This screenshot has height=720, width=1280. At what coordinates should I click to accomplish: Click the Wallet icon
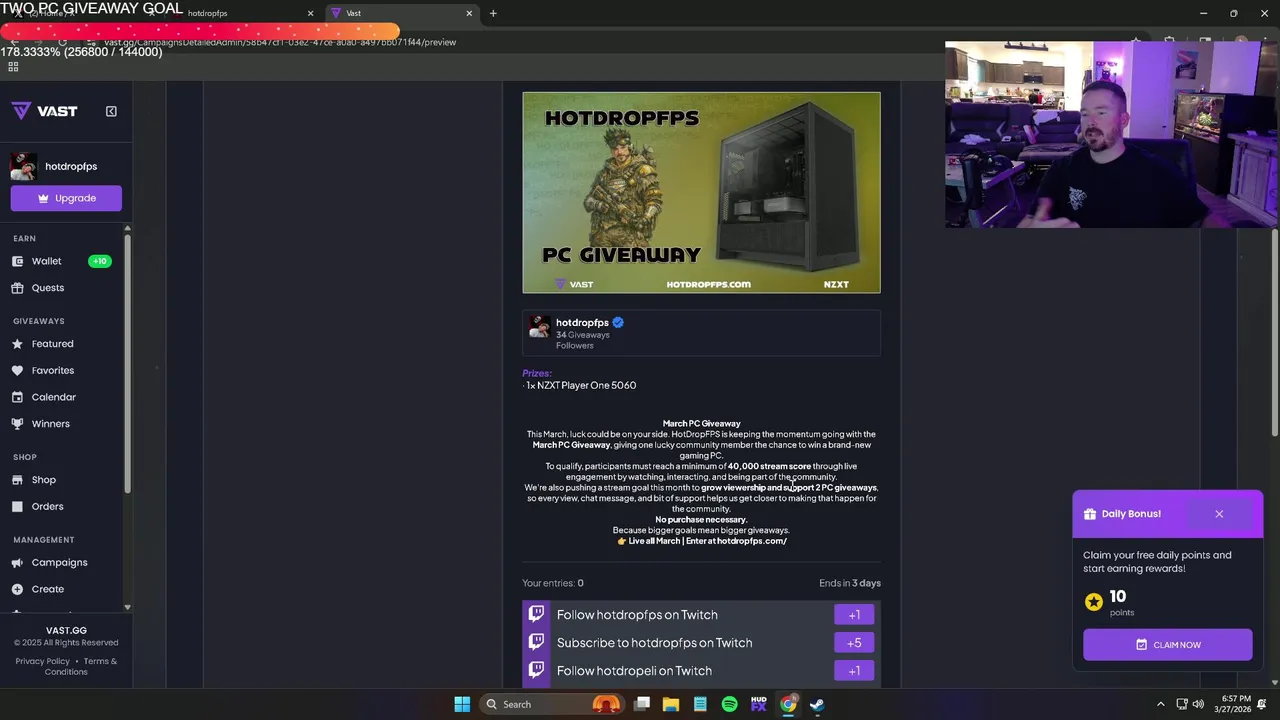tap(17, 261)
